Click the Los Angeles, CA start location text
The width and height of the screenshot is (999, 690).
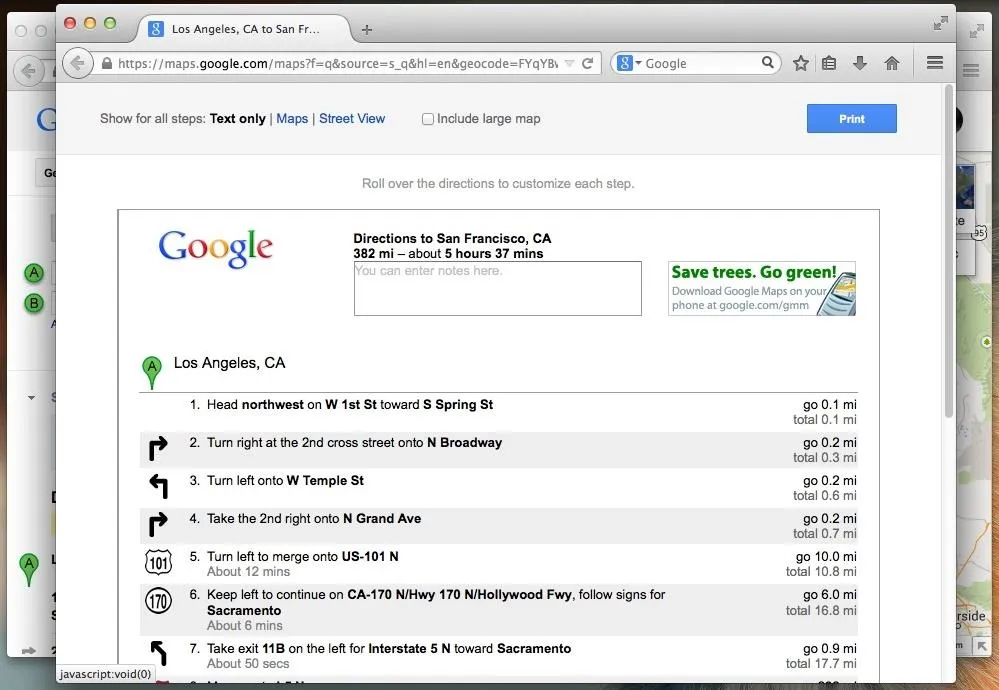pyautogui.click(x=229, y=363)
